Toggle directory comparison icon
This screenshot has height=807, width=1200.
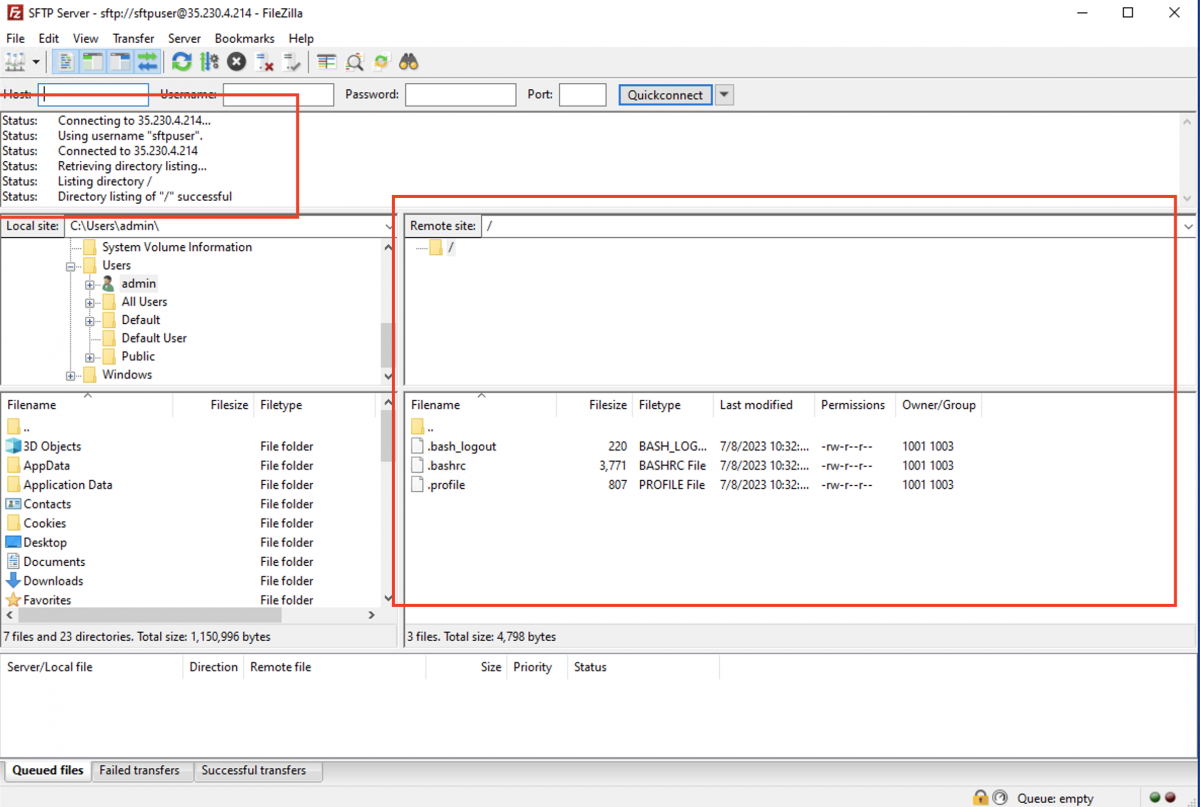click(x=354, y=62)
